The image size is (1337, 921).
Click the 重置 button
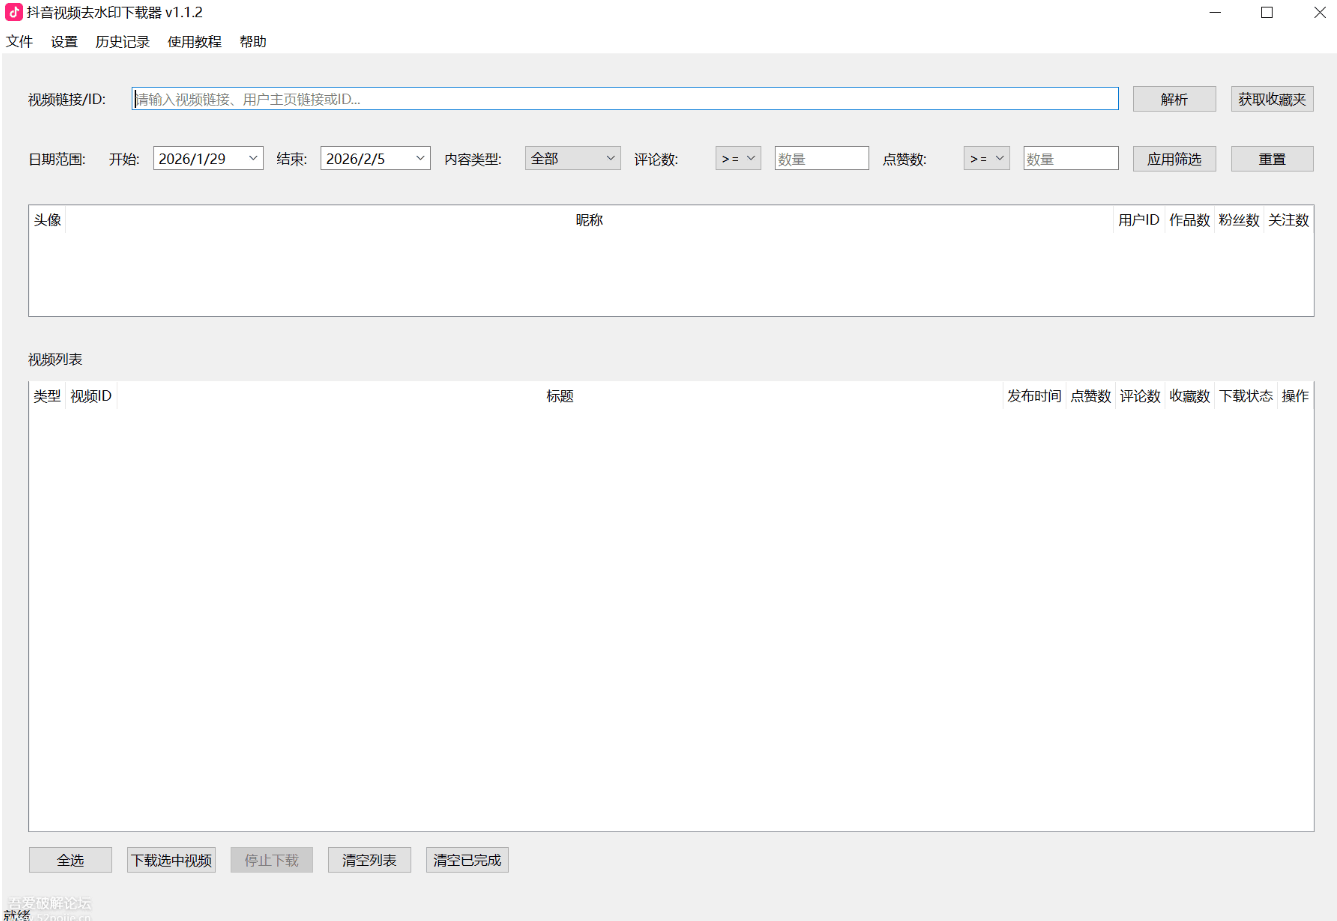tap(1272, 159)
